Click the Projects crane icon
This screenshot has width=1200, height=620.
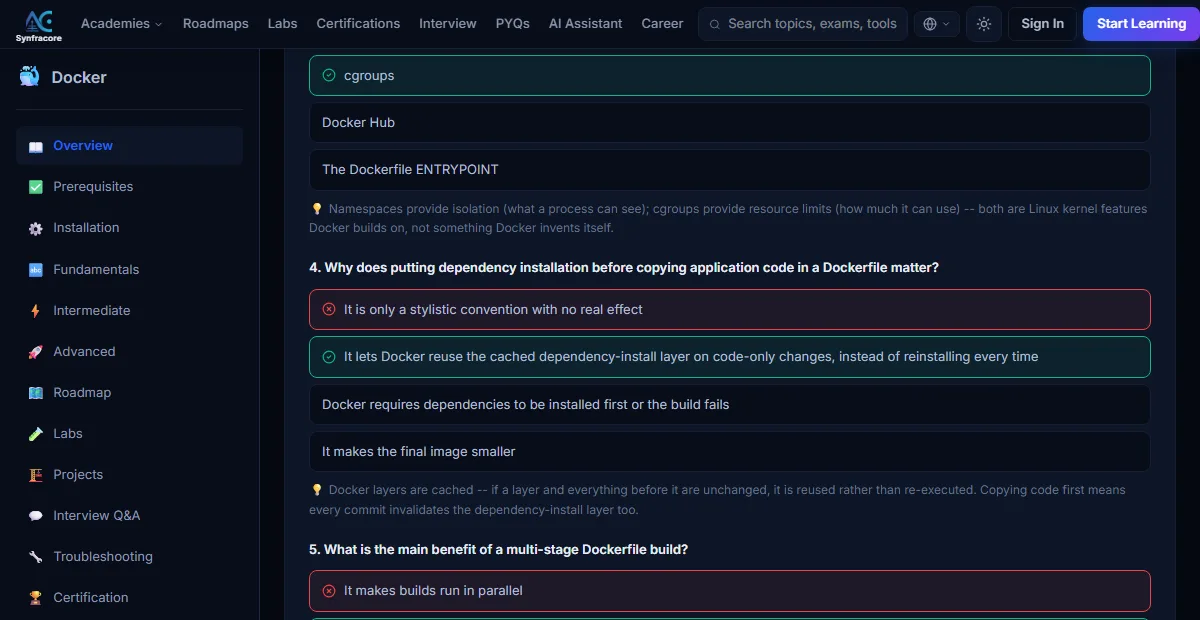[36, 475]
